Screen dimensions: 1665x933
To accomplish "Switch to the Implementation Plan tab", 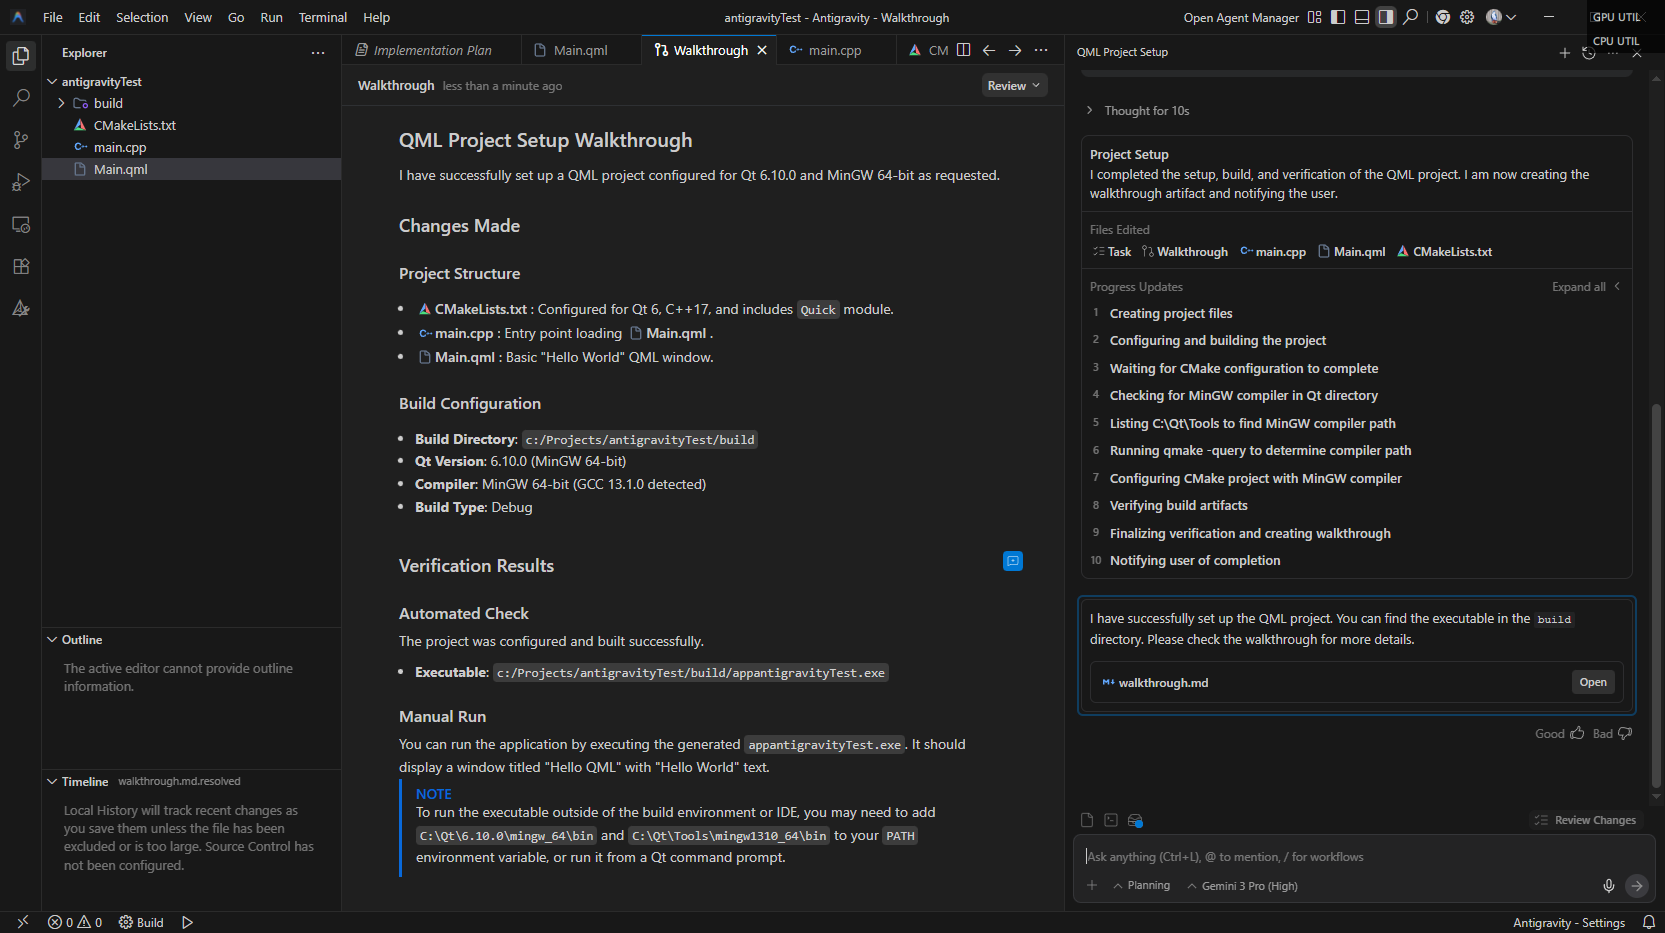I will pos(432,50).
